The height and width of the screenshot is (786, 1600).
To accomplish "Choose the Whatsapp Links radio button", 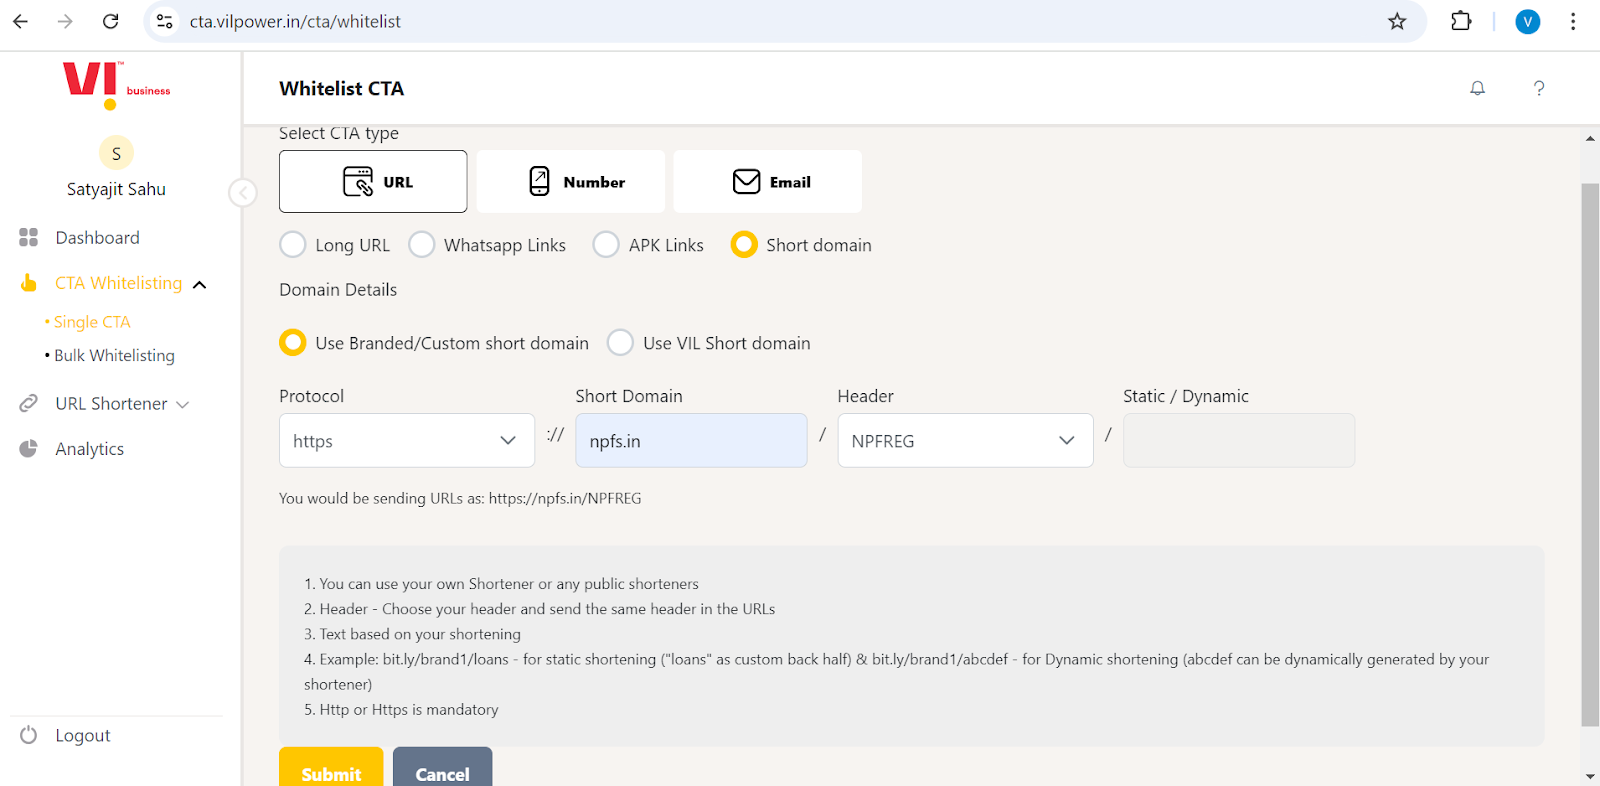I will 422,245.
